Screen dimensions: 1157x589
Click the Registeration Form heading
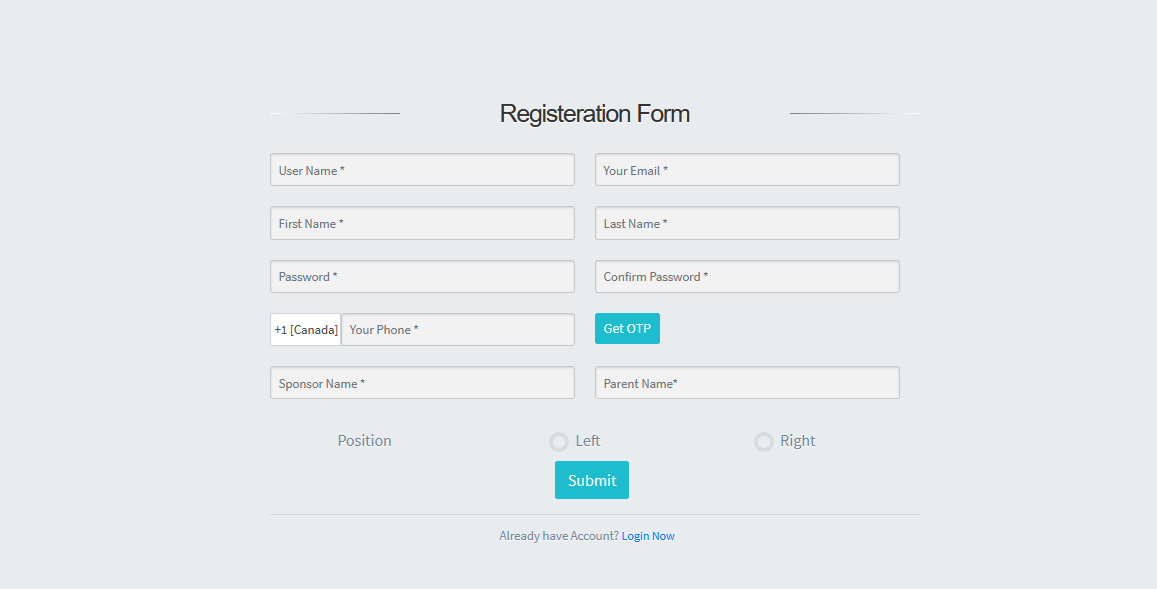coord(594,114)
